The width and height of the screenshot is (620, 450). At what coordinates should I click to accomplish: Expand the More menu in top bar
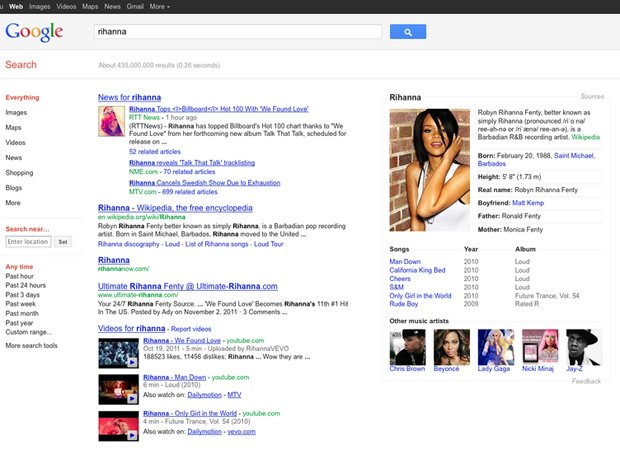tap(157, 6)
